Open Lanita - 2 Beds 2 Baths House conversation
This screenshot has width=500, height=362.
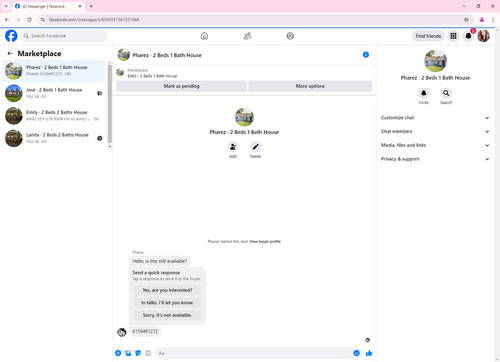(x=54, y=138)
